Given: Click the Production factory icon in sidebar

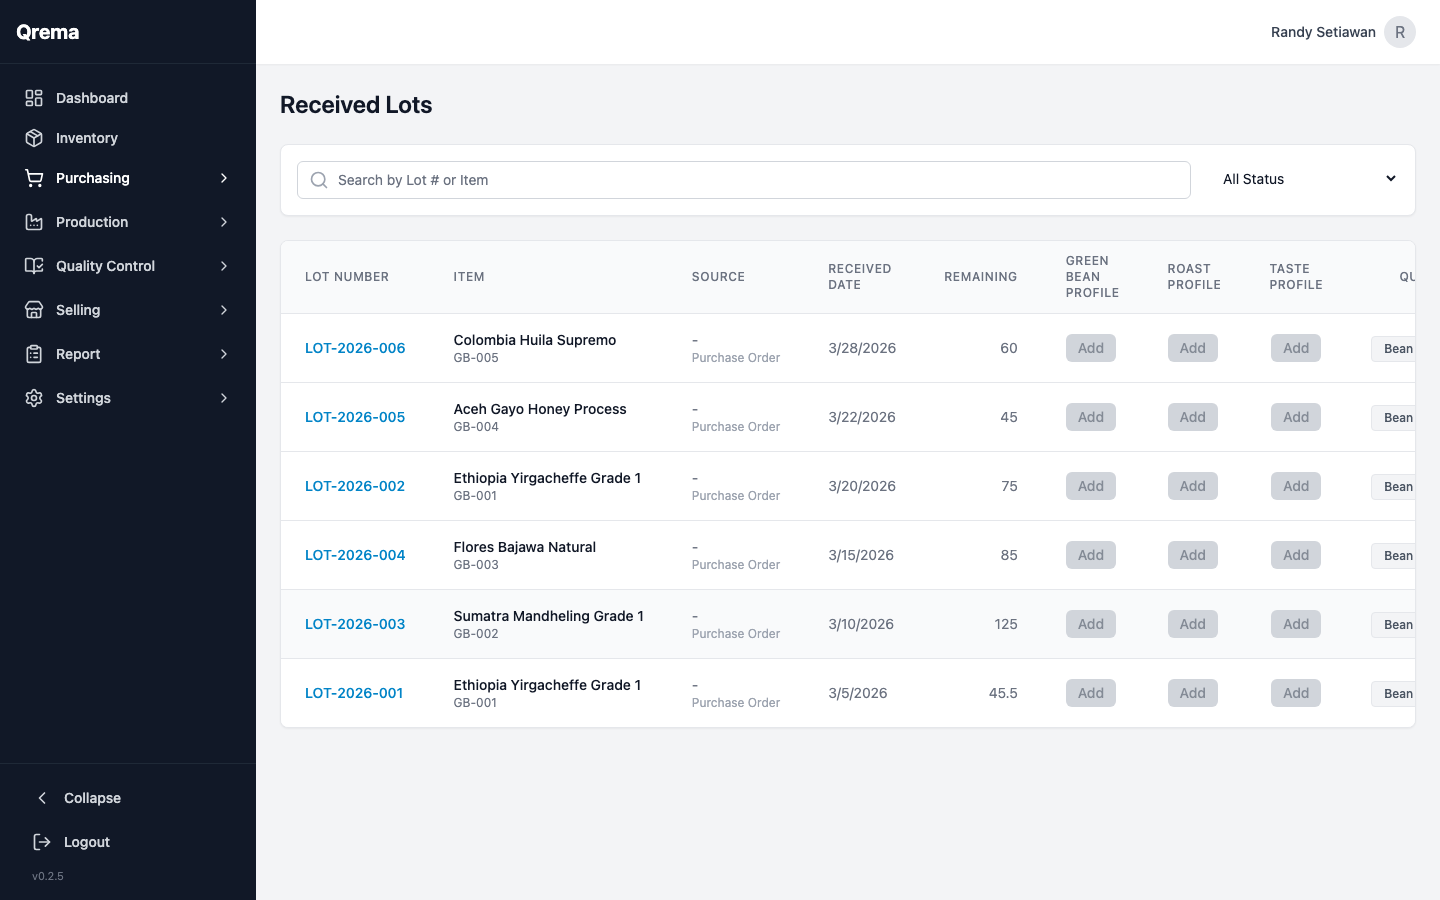Looking at the screenshot, I should point(32,222).
